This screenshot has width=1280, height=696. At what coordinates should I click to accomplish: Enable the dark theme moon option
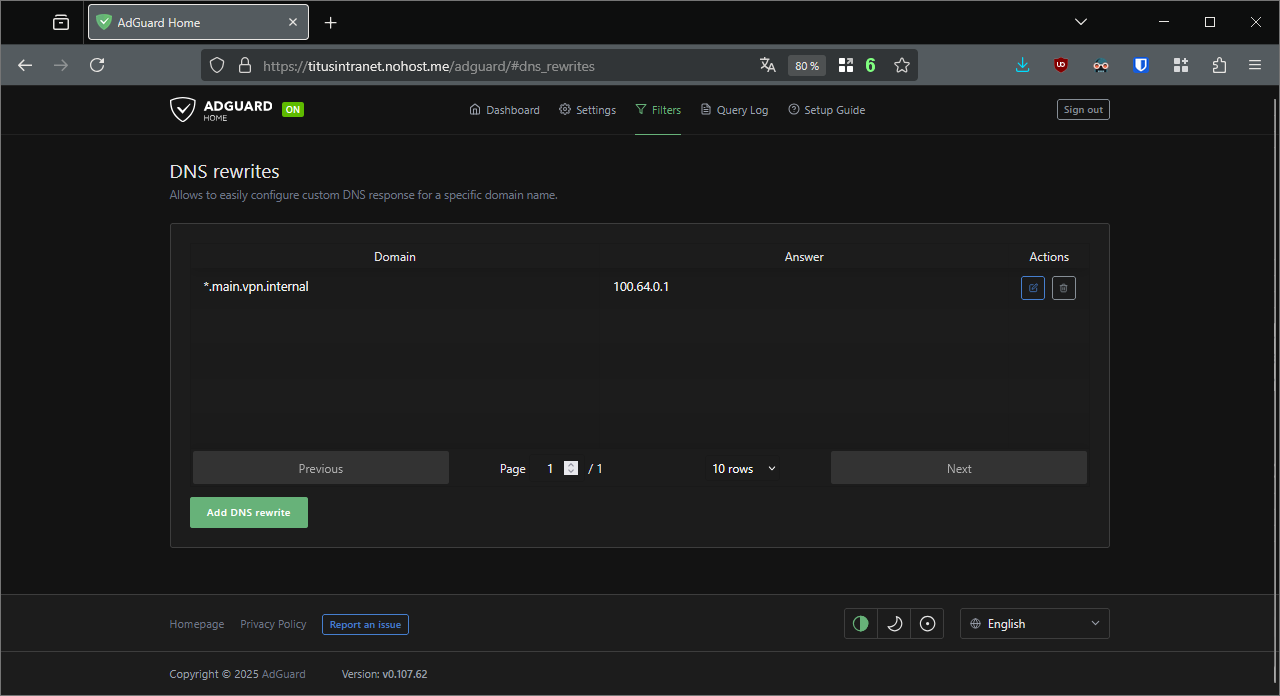click(895, 624)
